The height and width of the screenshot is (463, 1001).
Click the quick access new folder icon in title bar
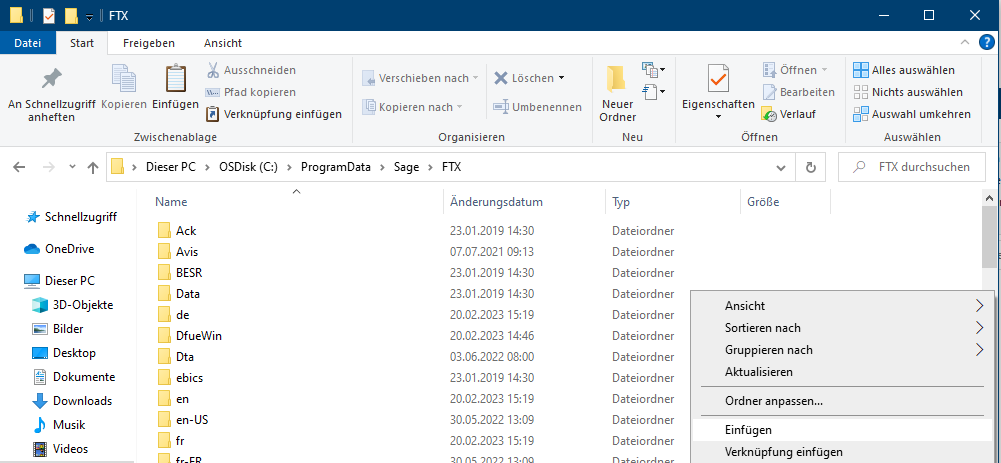click(x=72, y=15)
